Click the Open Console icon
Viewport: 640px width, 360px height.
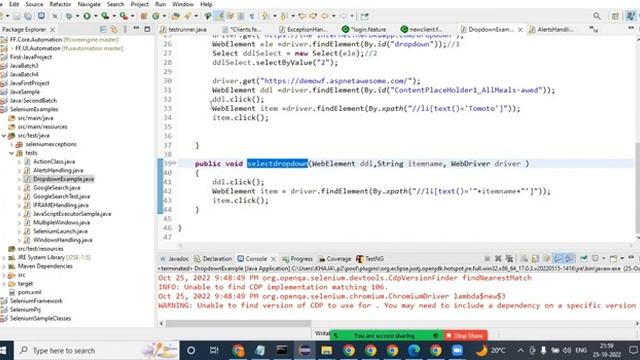point(613,258)
